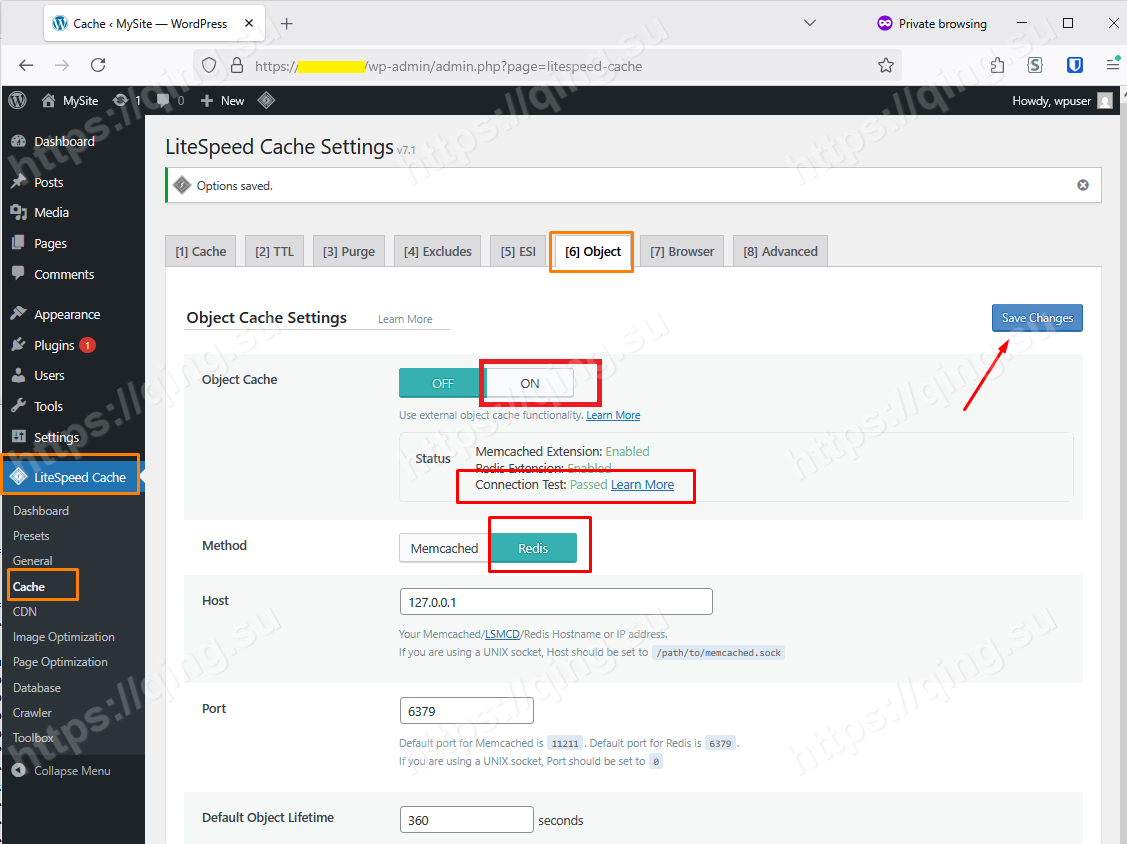Image resolution: width=1127 pixels, height=844 pixels.
Task: Open the [8] Advanced tab
Action: coord(781,252)
